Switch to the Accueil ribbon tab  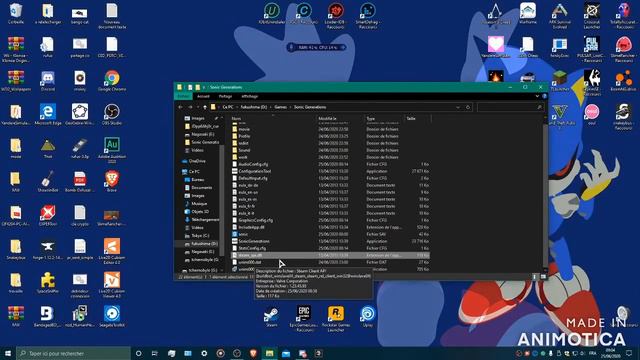(x=203, y=96)
